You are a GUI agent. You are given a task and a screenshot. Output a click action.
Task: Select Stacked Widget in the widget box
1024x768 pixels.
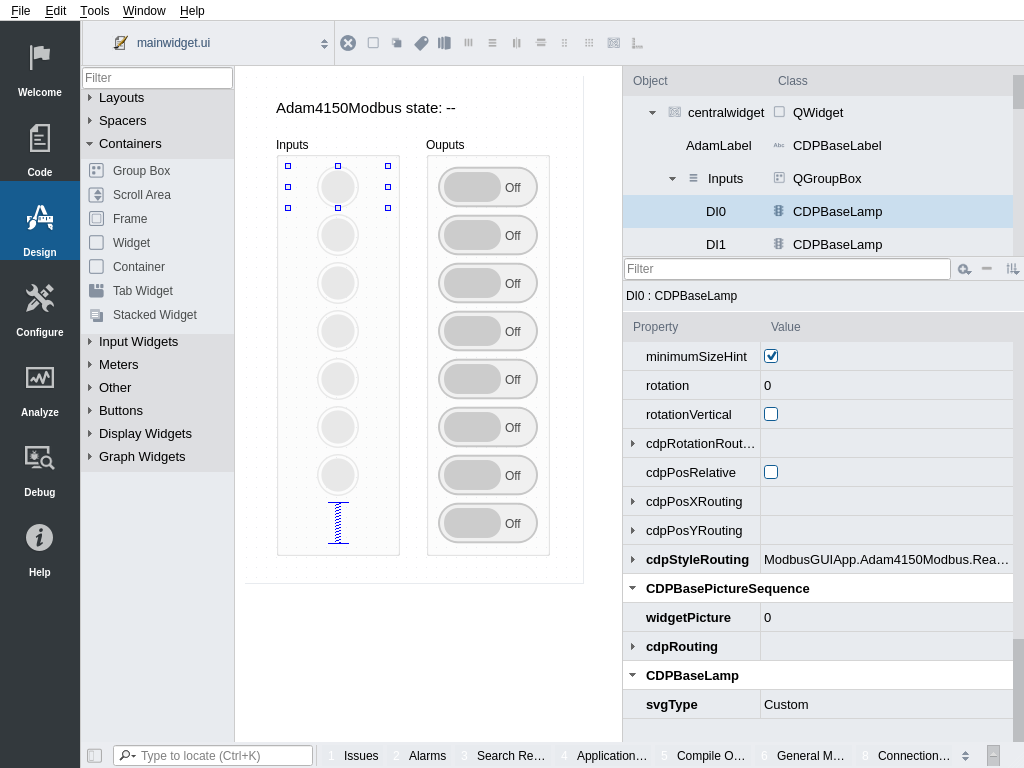157,315
